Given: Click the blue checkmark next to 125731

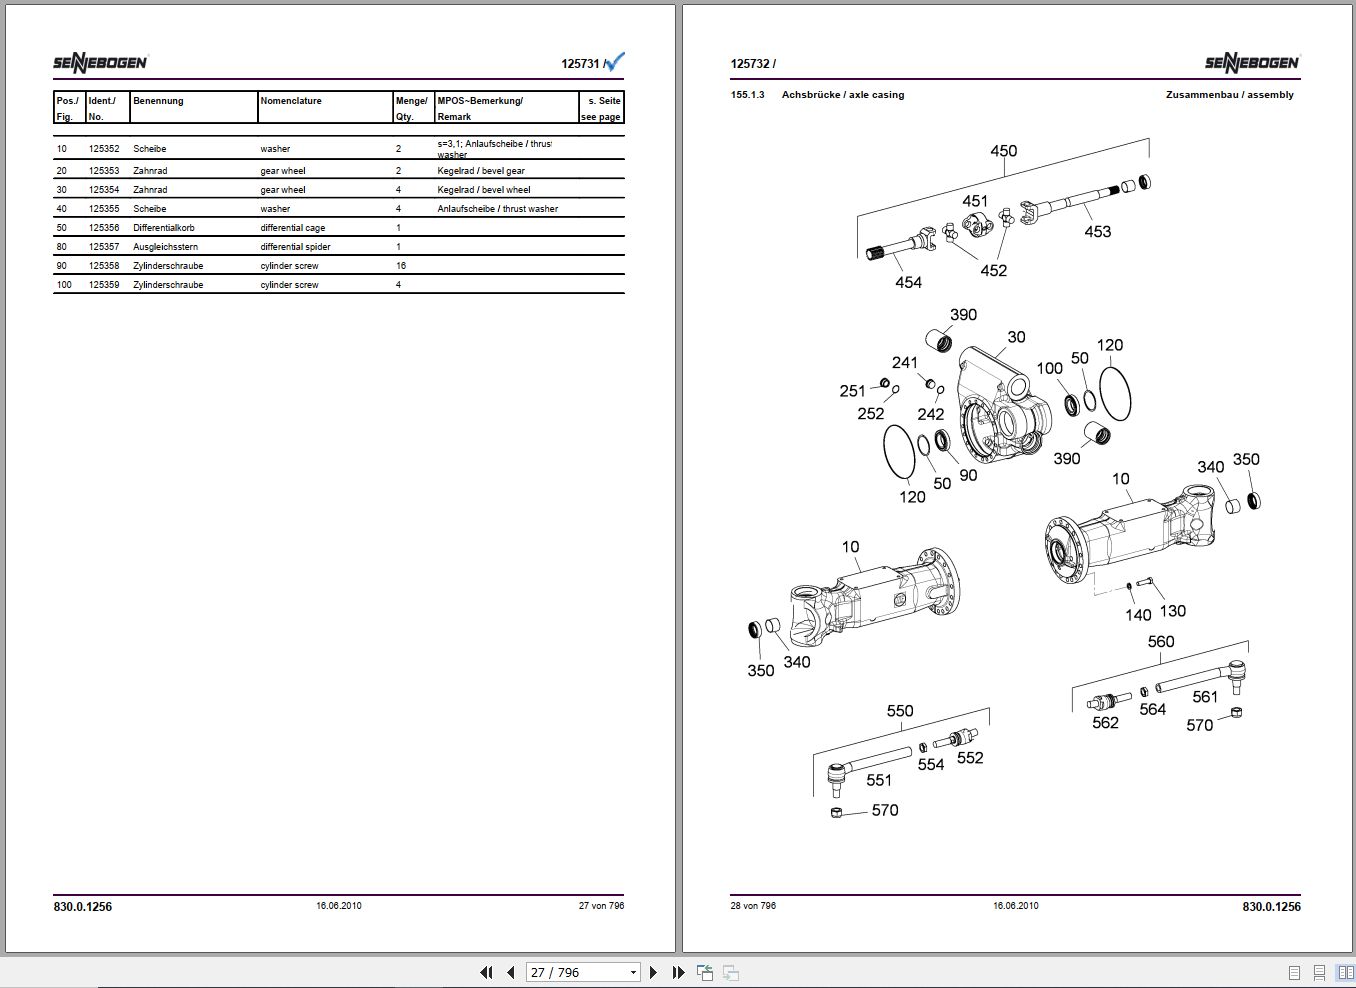Looking at the screenshot, I should 615,62.
